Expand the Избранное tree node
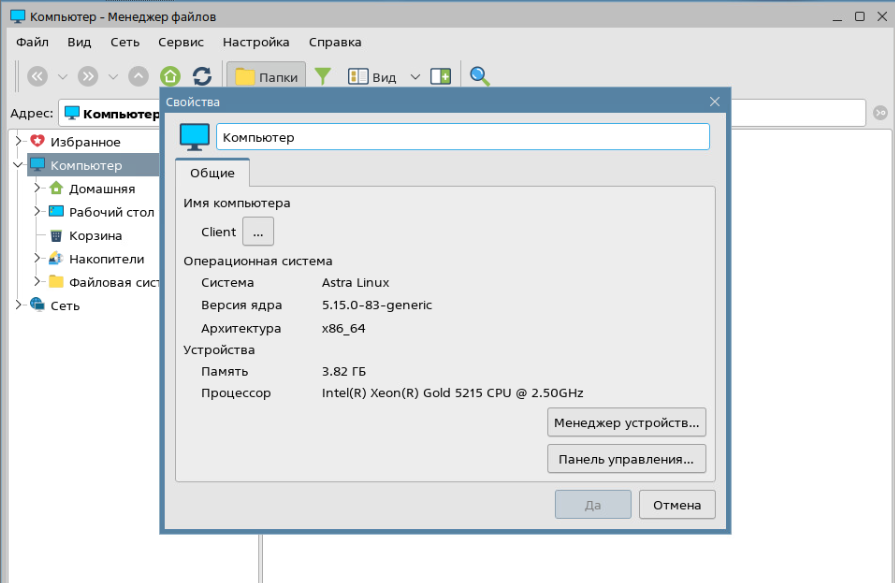 18,141
